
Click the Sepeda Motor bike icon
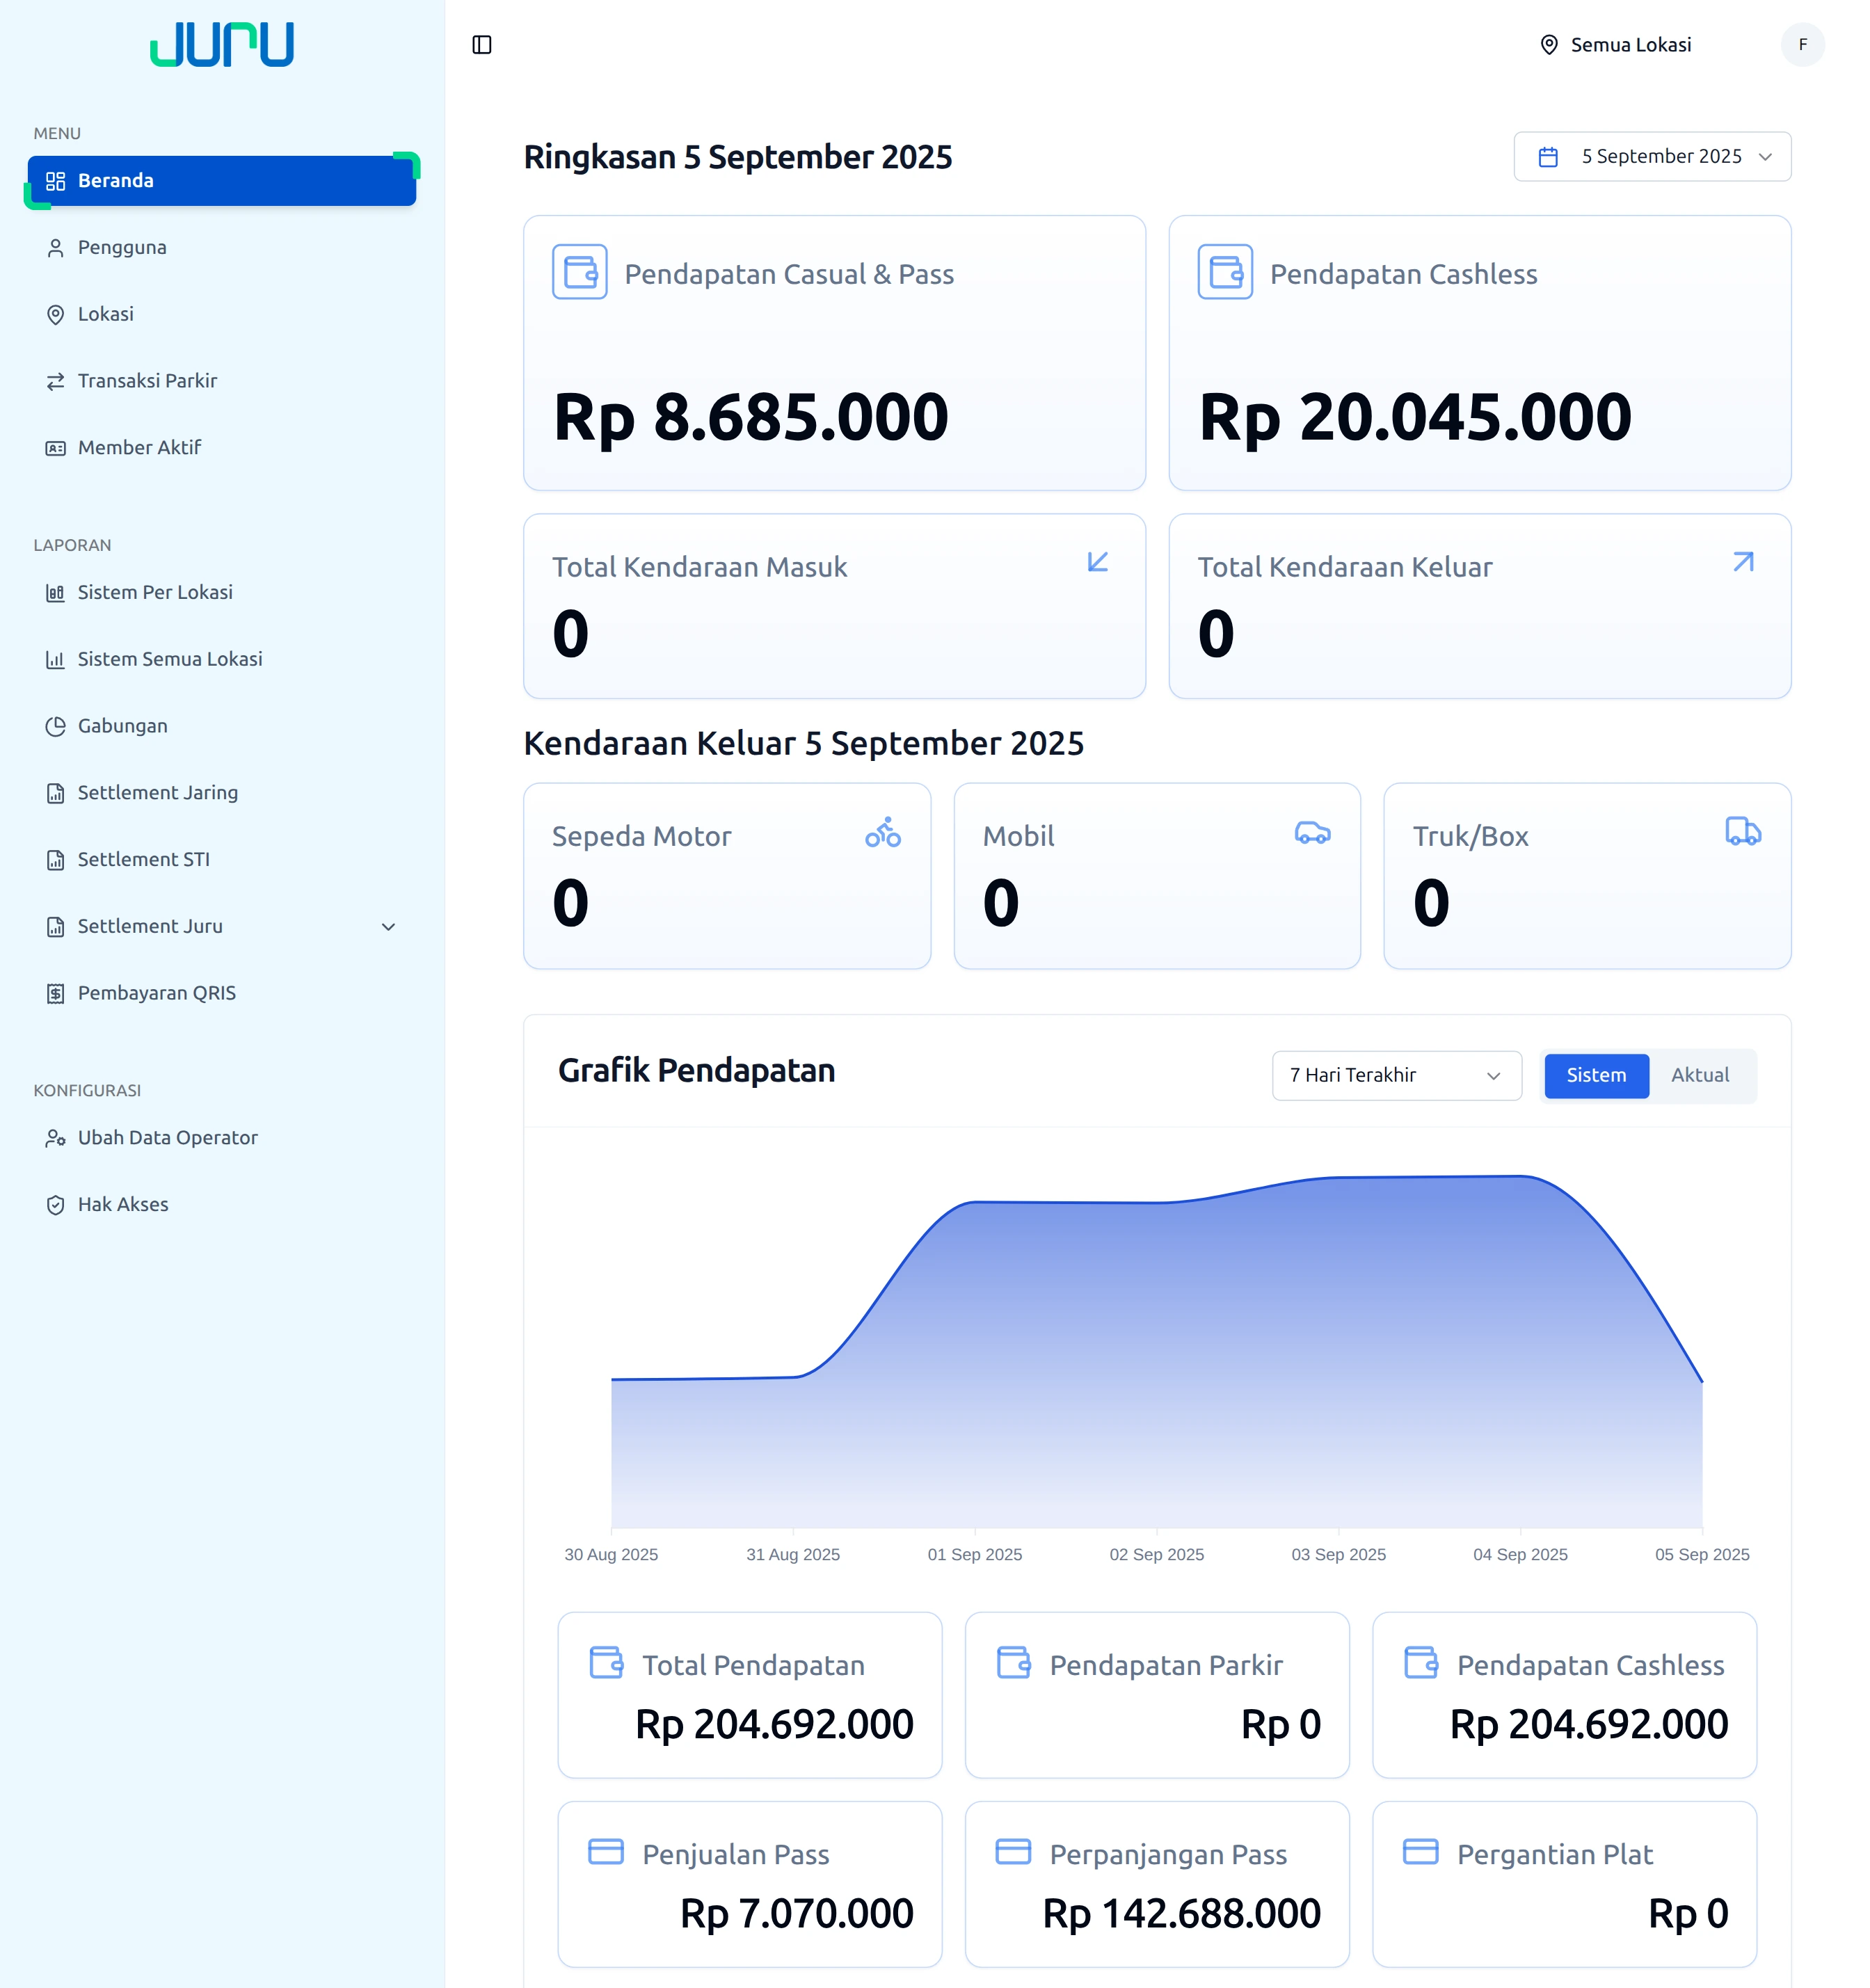coord(883,832)
